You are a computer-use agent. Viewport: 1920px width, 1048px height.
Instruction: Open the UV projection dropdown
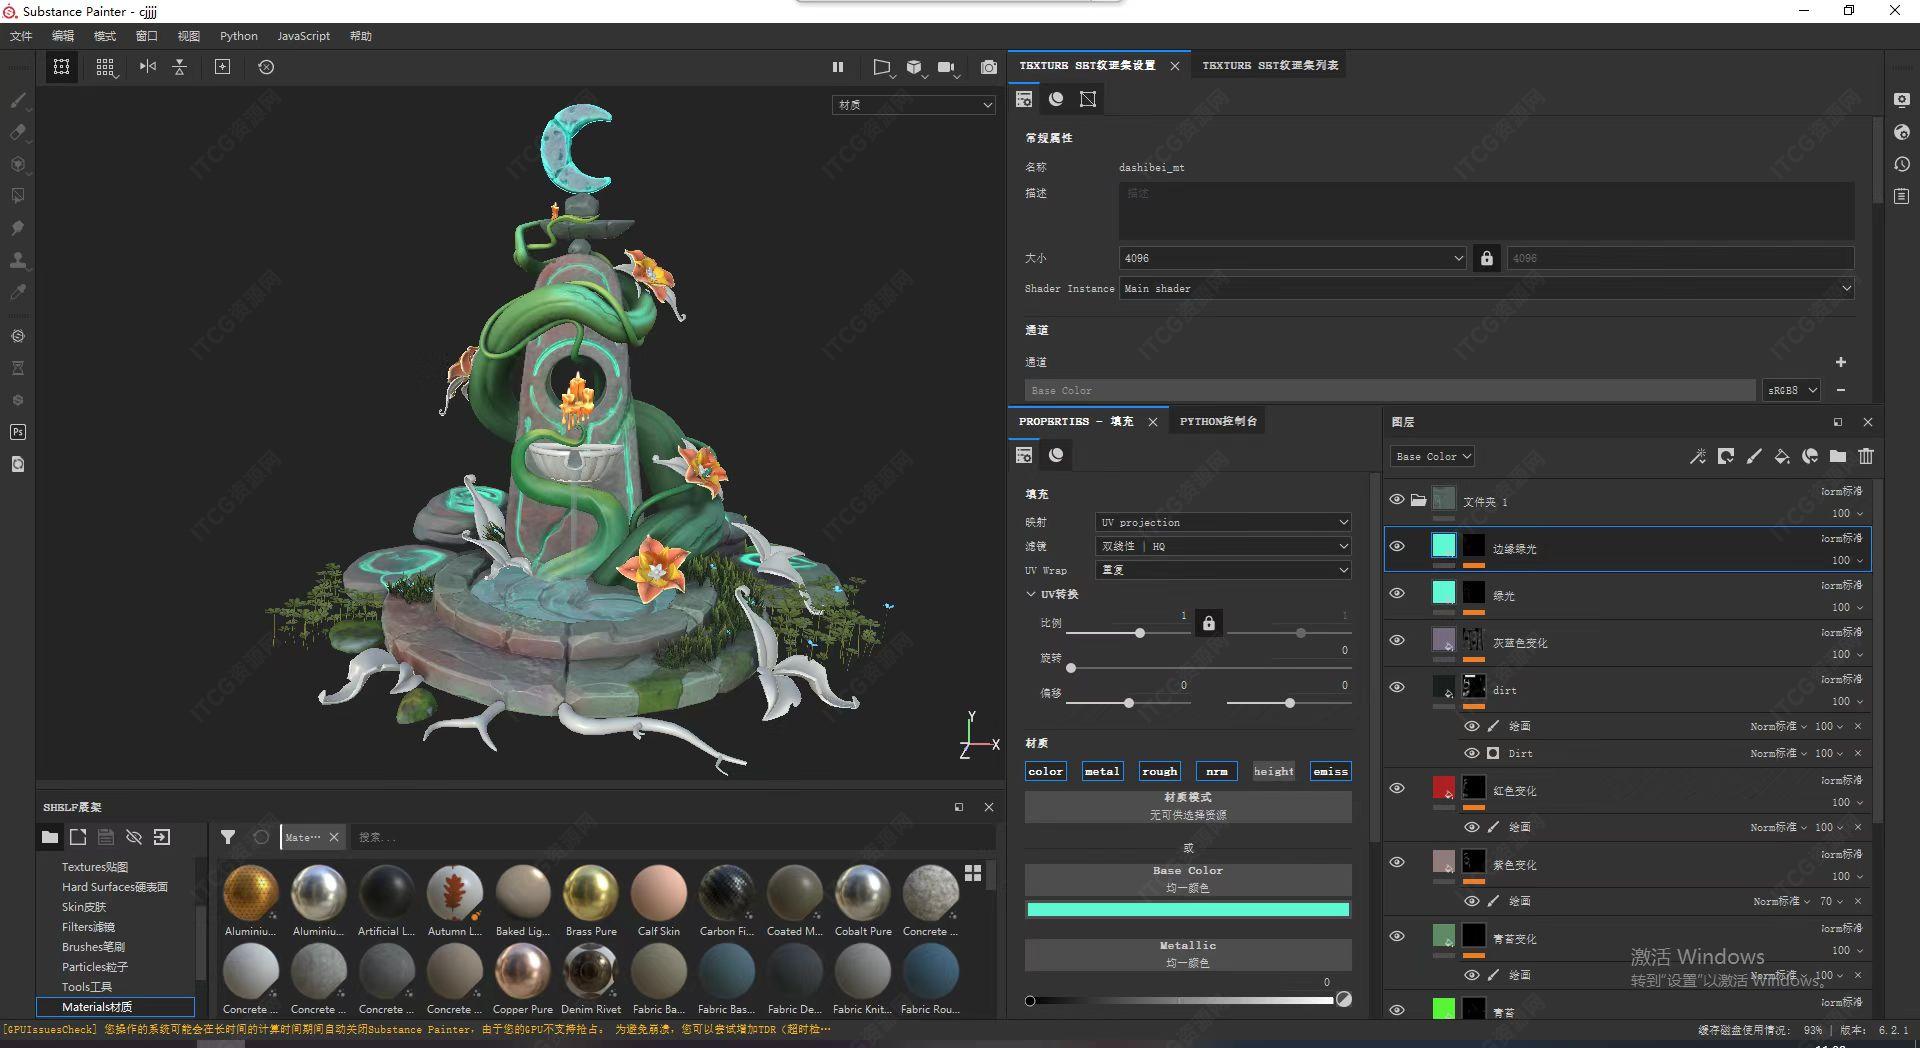click(1223, 522)
